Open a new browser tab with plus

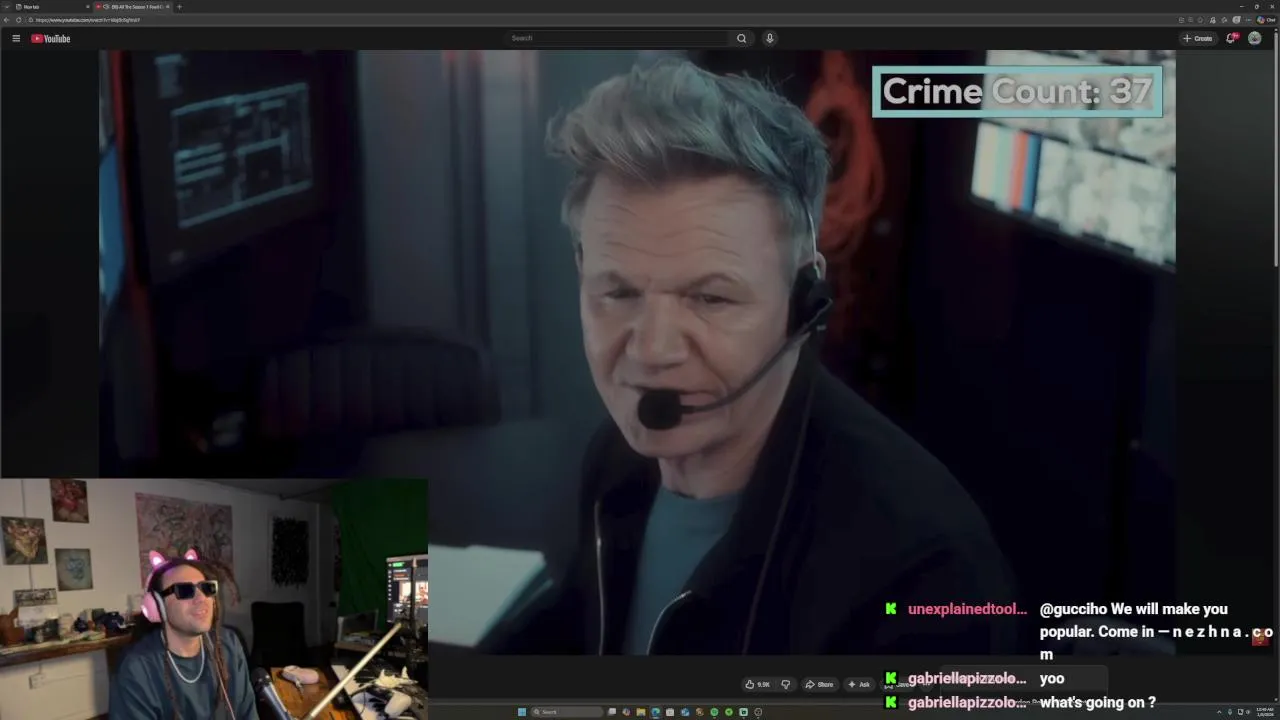point(179,7)
